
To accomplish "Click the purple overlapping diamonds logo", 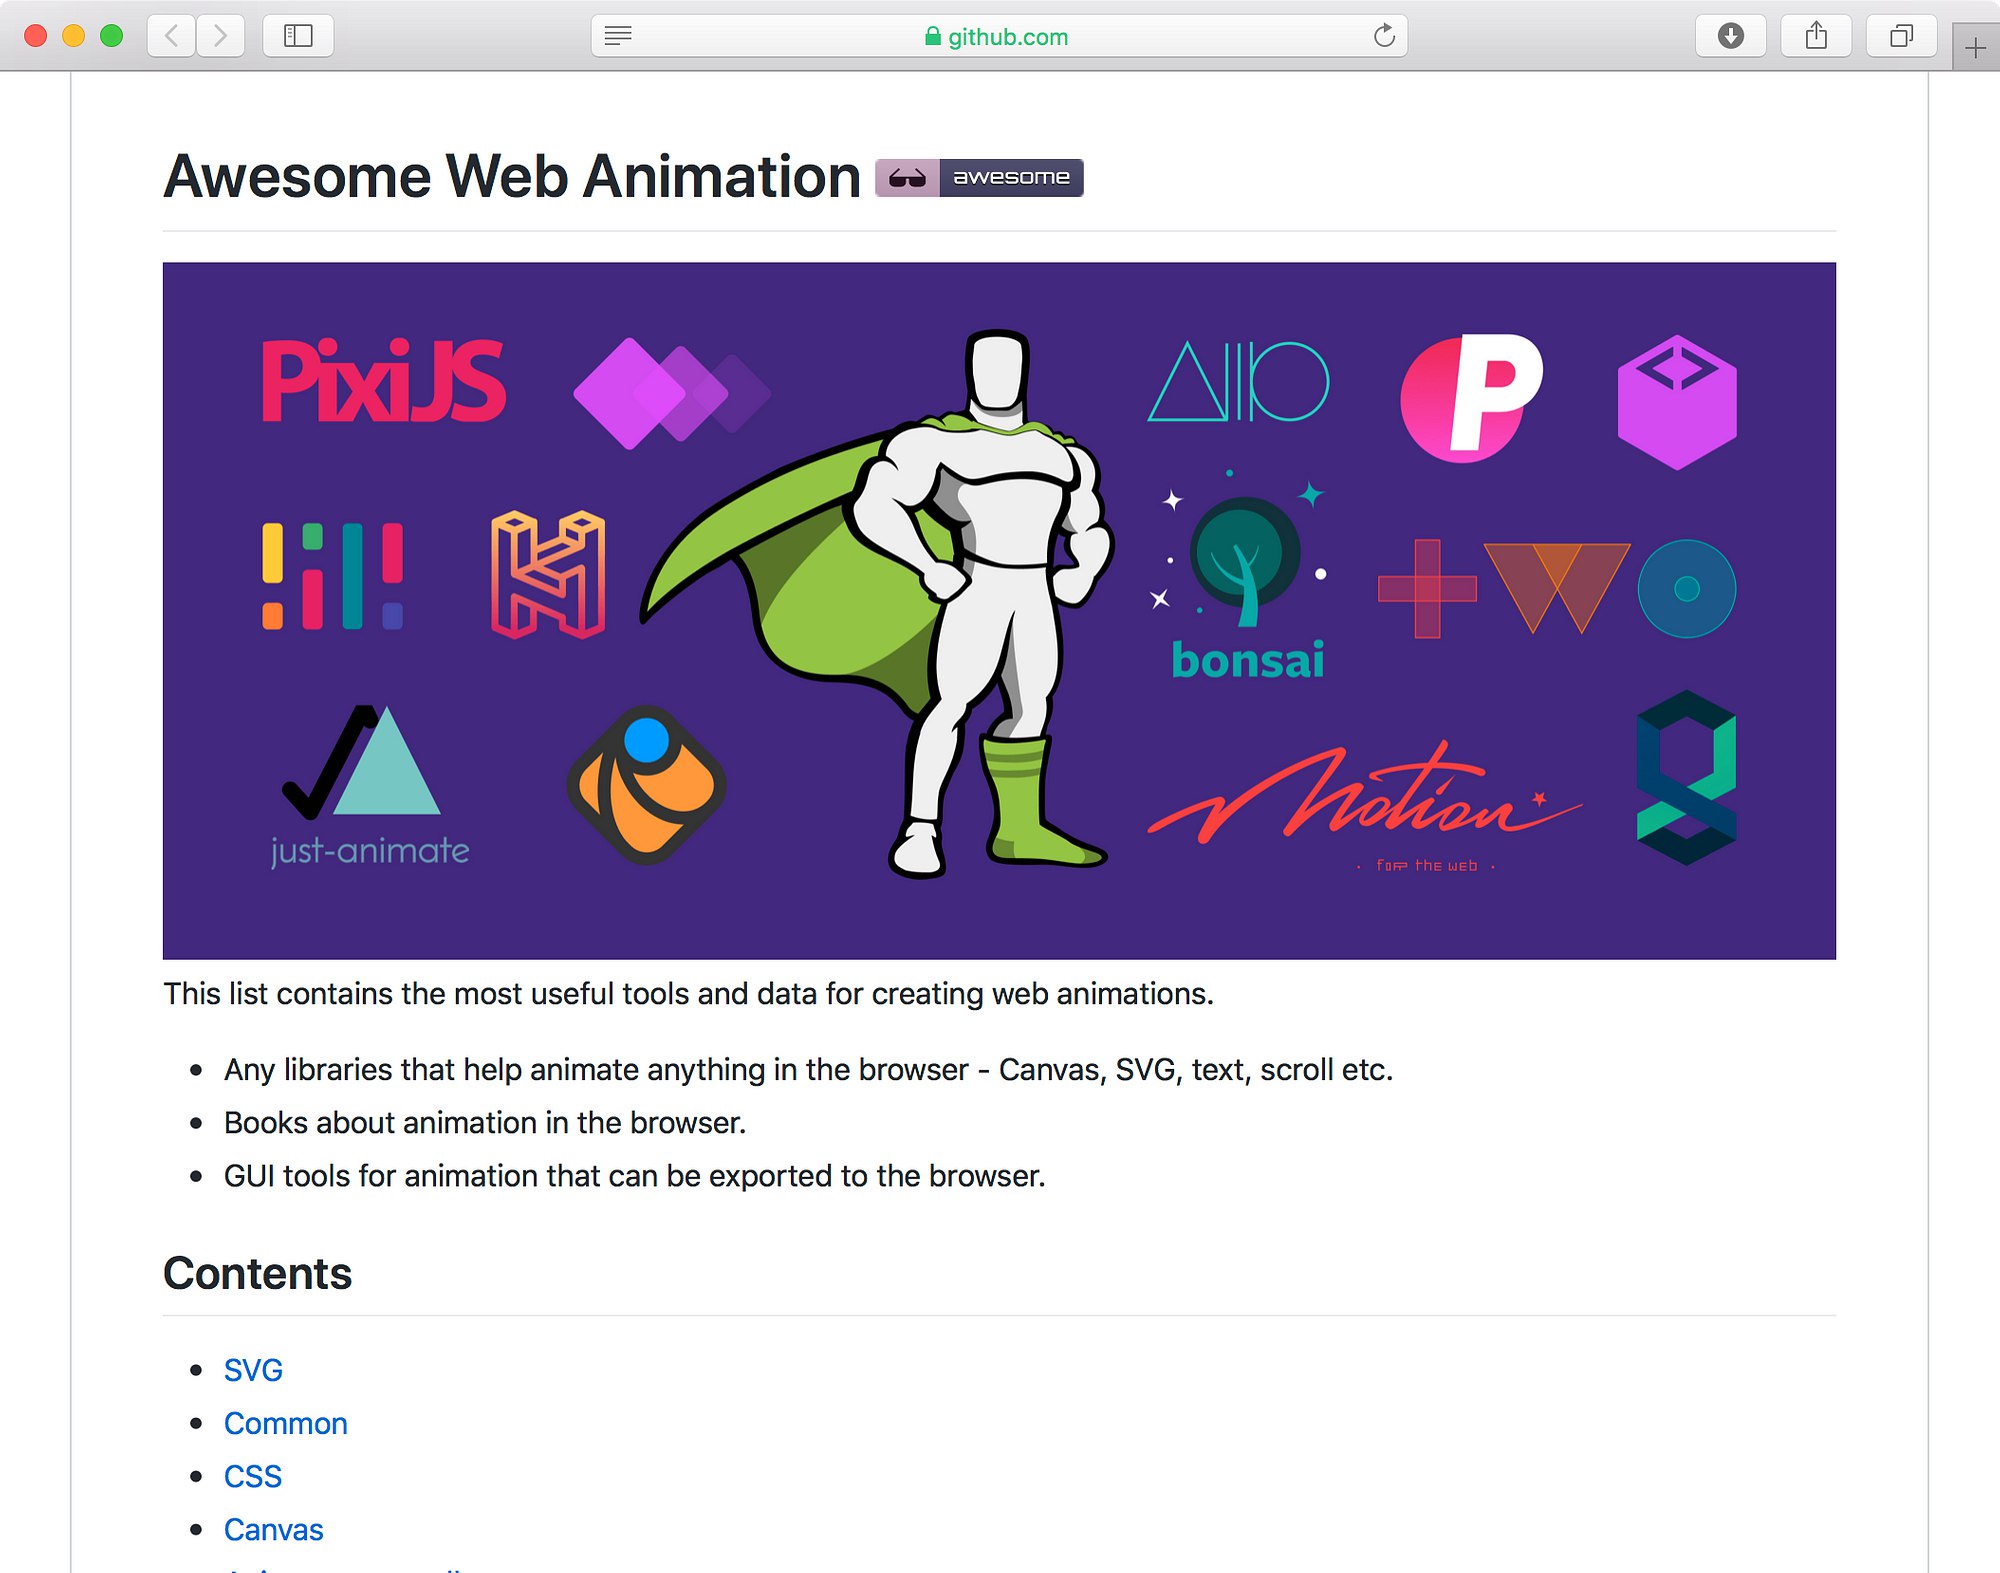I will pyautogui.click(x=672, y=393).
